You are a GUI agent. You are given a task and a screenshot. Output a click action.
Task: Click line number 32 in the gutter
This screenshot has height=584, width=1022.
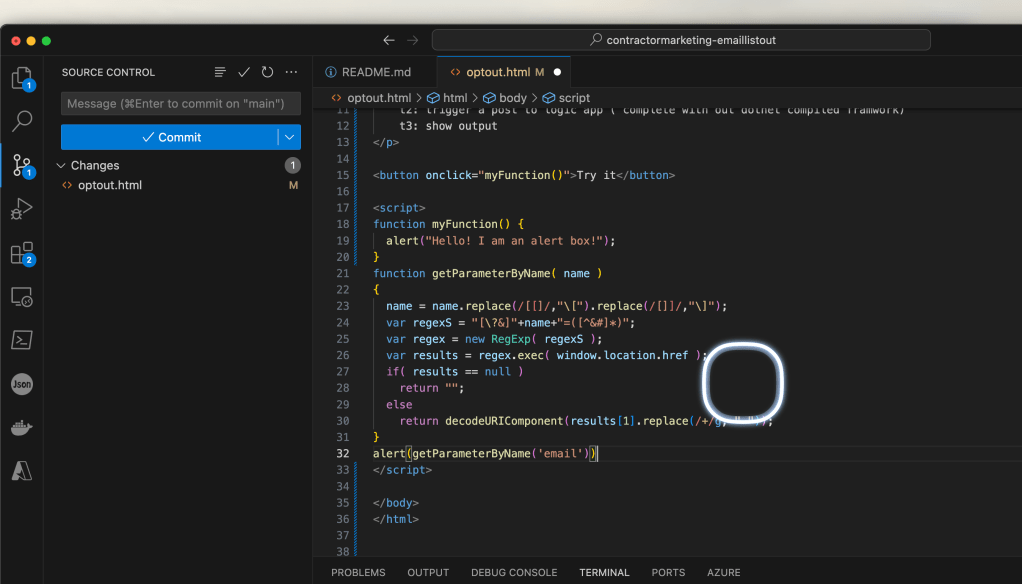pyautogui.click(x=343, y=454)
